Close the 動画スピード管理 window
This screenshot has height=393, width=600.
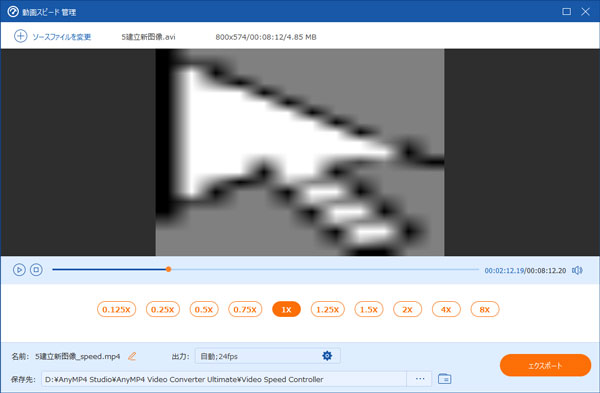pos(585,11)
